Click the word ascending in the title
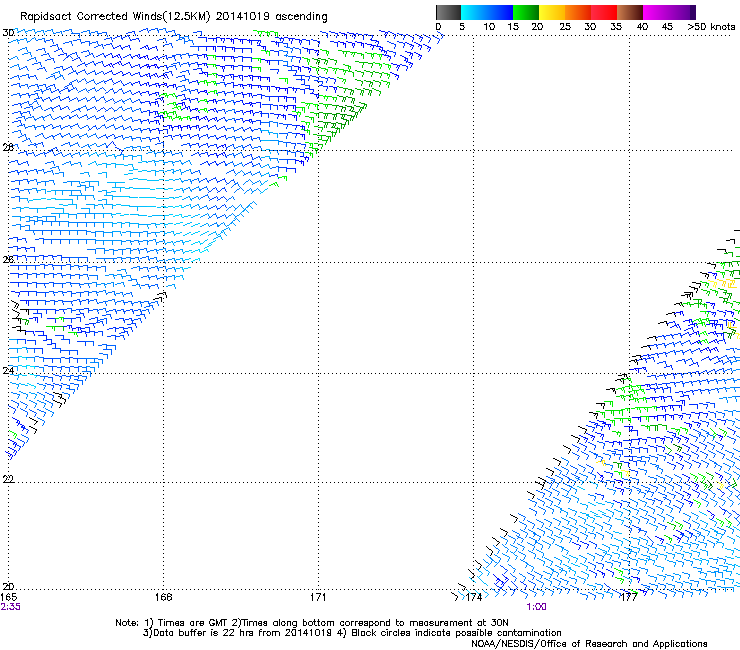 pyautogui.click(x=302, y=17)
